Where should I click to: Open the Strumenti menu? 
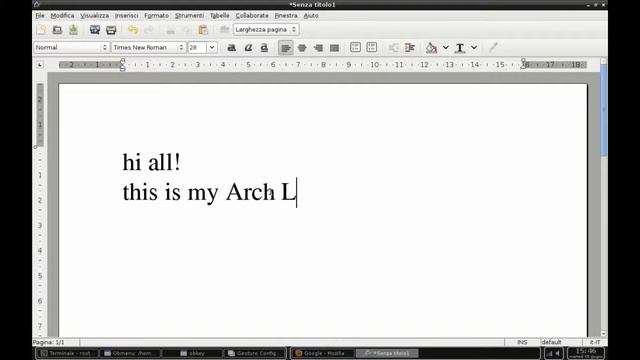tap(189, 16)
